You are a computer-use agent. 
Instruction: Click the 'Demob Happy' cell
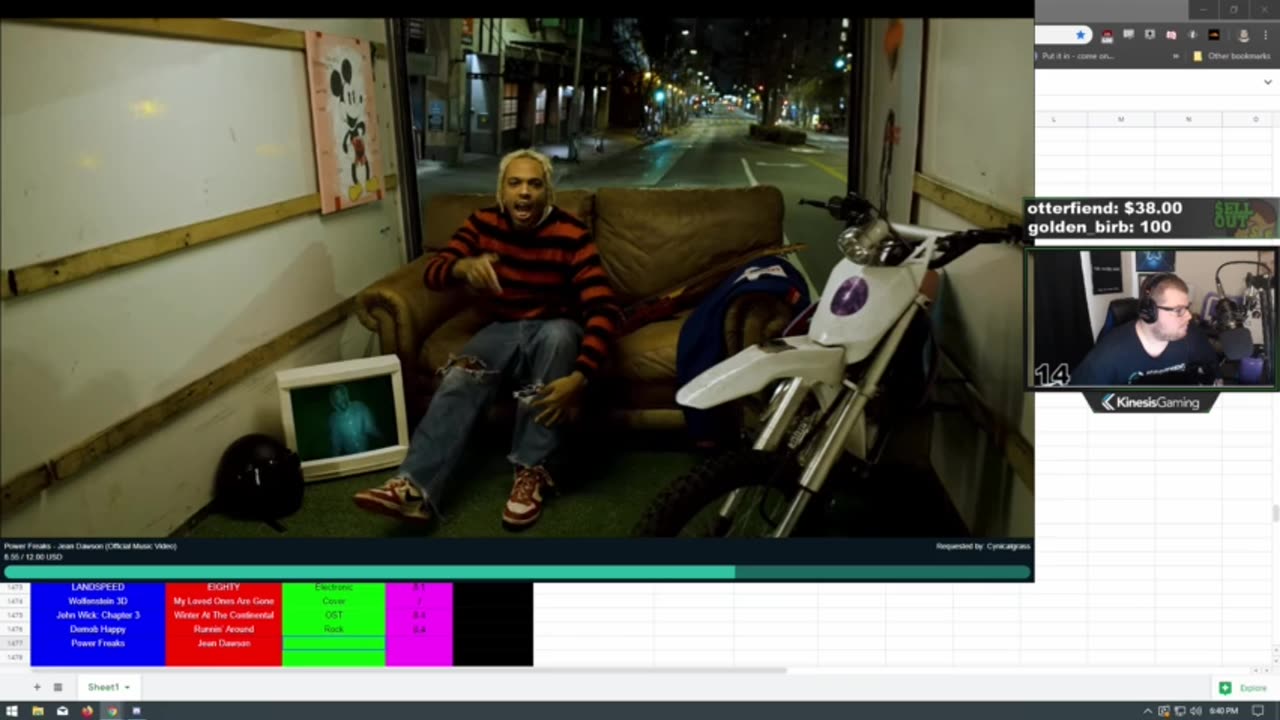coord(98,629)
